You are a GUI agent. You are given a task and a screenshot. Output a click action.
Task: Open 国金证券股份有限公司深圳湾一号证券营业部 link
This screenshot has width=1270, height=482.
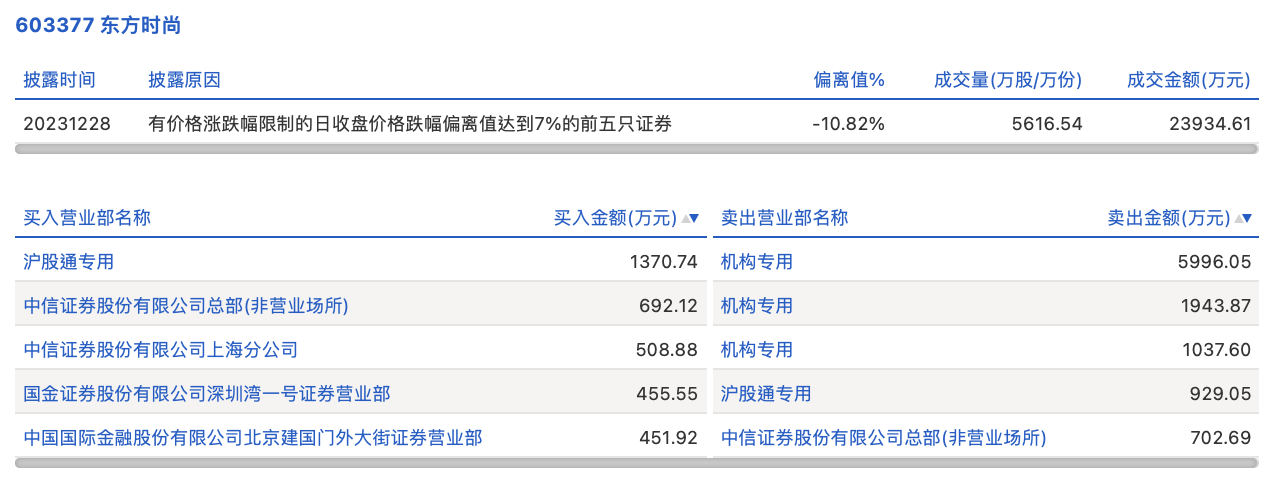207,394
